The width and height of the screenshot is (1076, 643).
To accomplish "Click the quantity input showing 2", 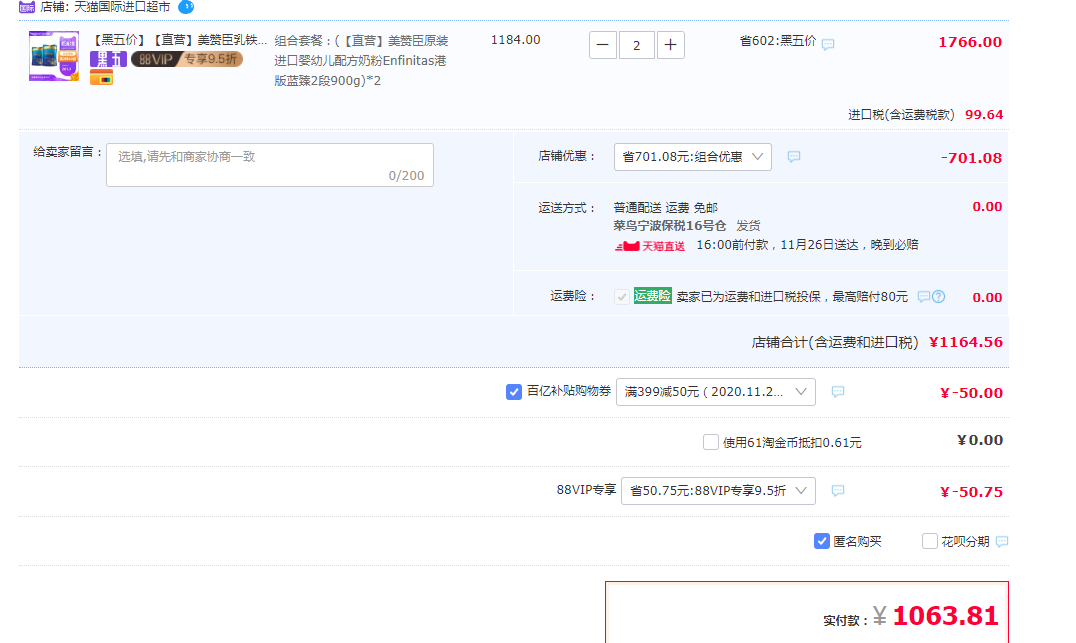I will click(x=637, y=45).
